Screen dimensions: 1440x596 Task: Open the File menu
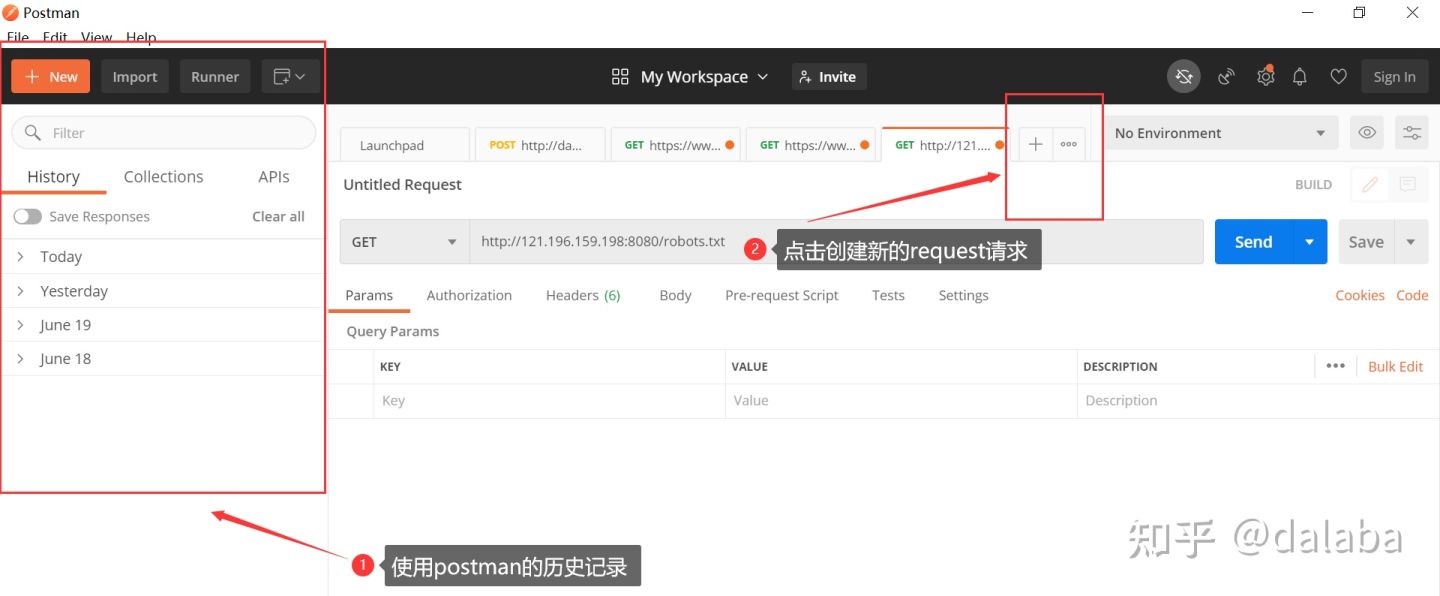point(18,37)
